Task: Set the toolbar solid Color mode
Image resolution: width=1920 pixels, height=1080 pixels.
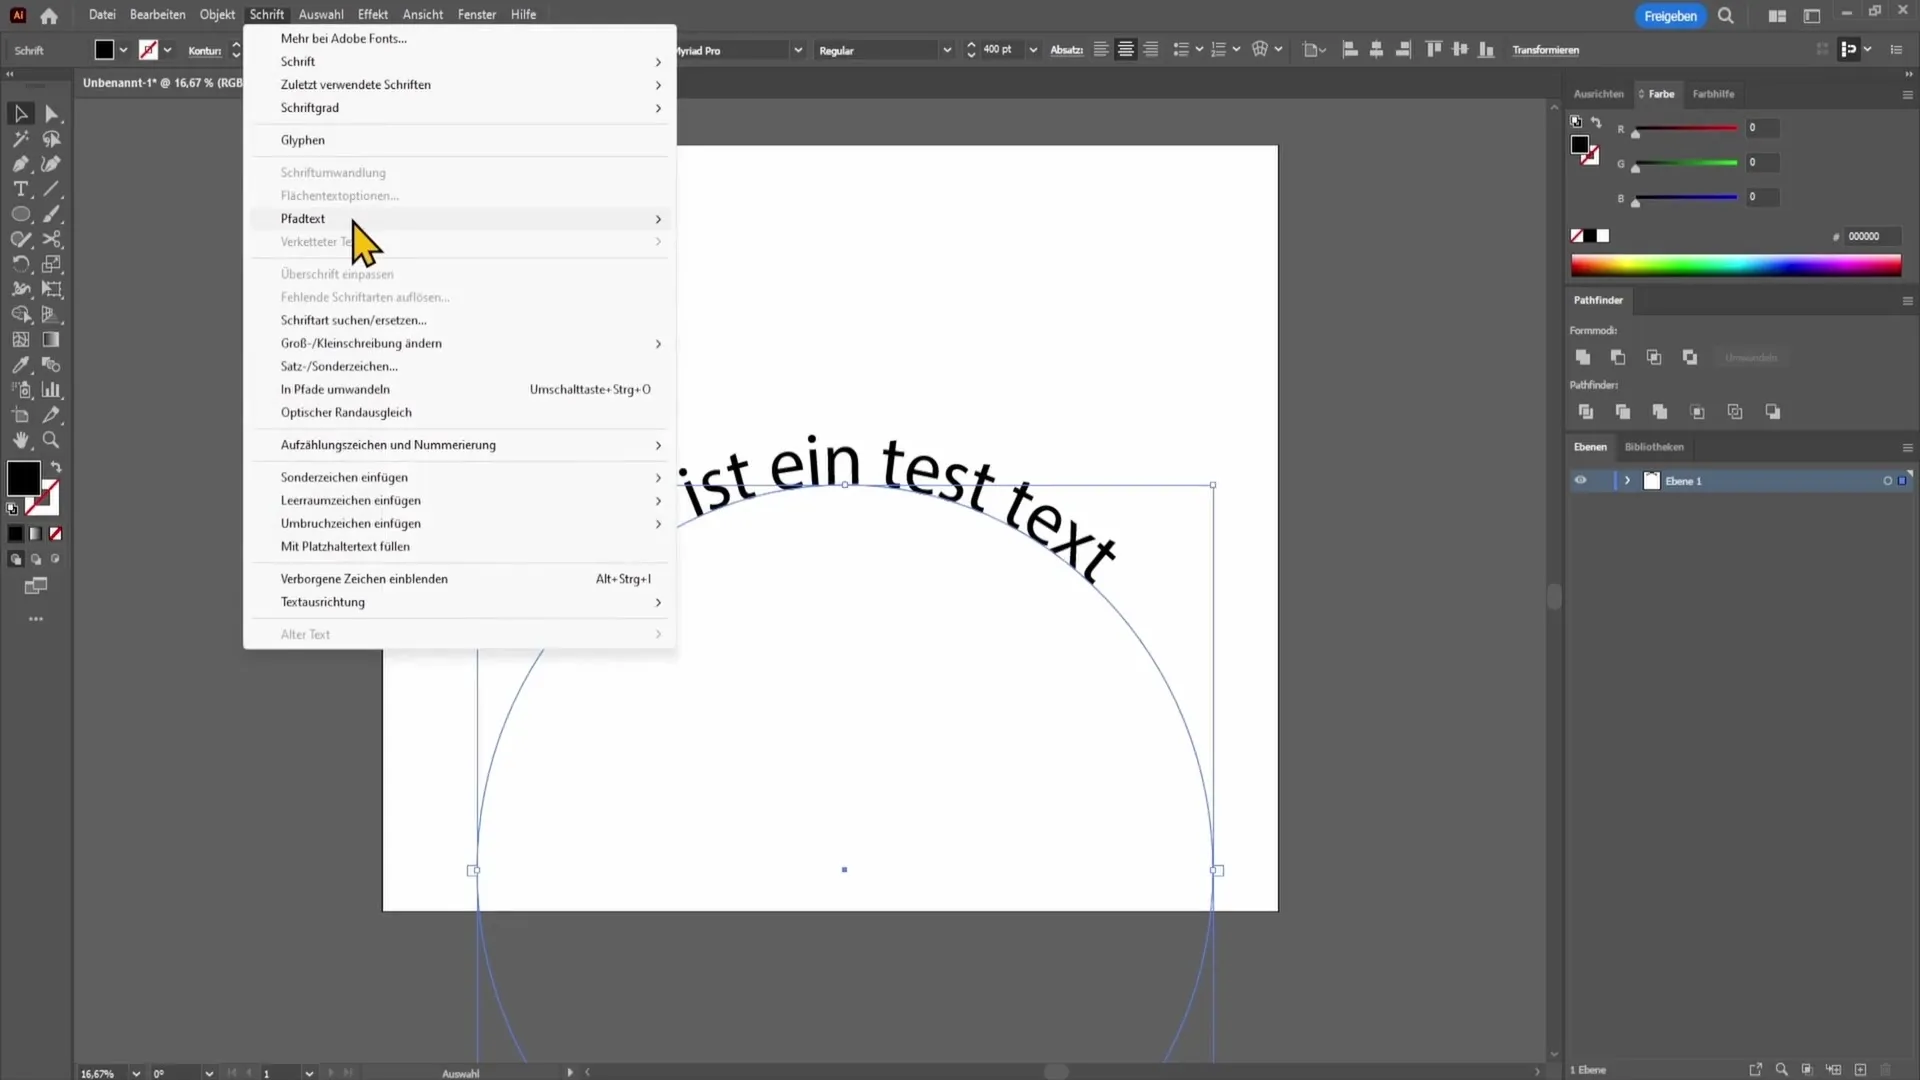Action: tap(15, 534)
